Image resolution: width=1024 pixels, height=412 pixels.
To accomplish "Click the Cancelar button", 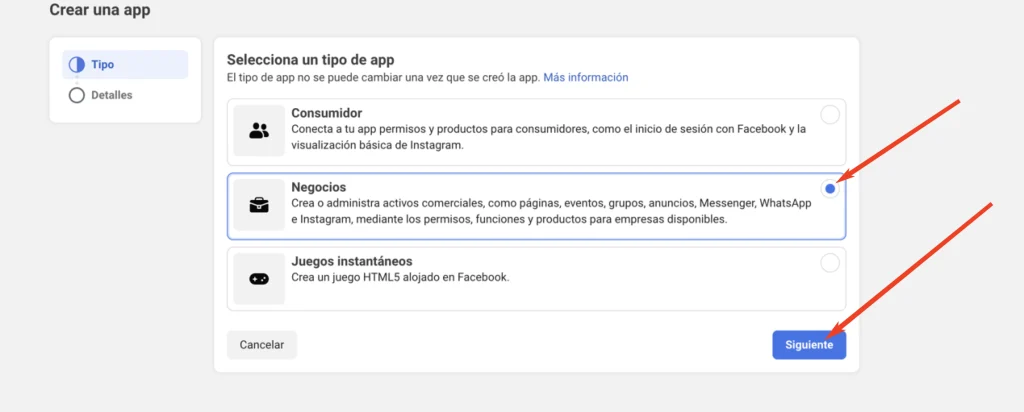I will click(x=262, y=345).
